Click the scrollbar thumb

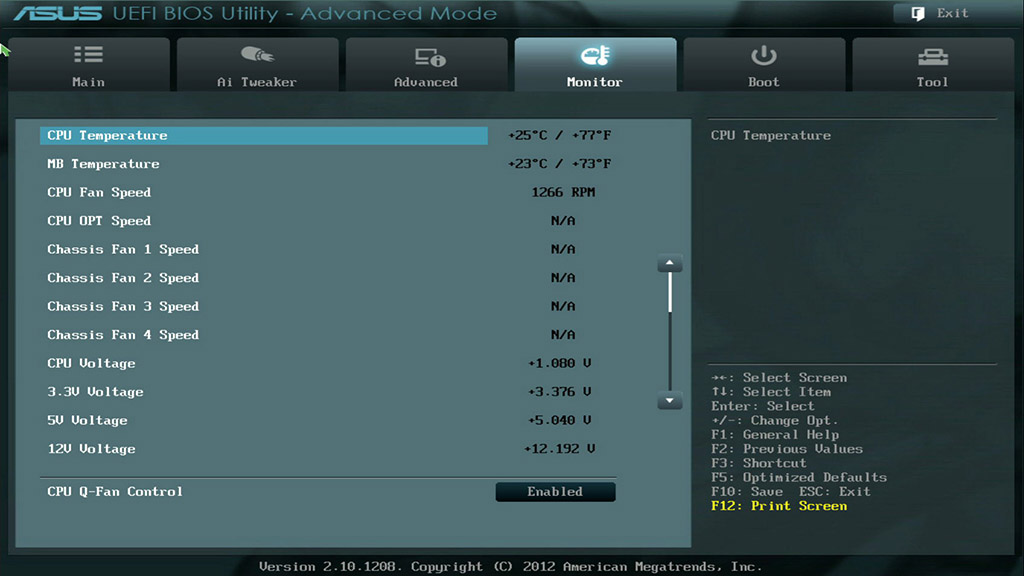(x=669, y=292)
